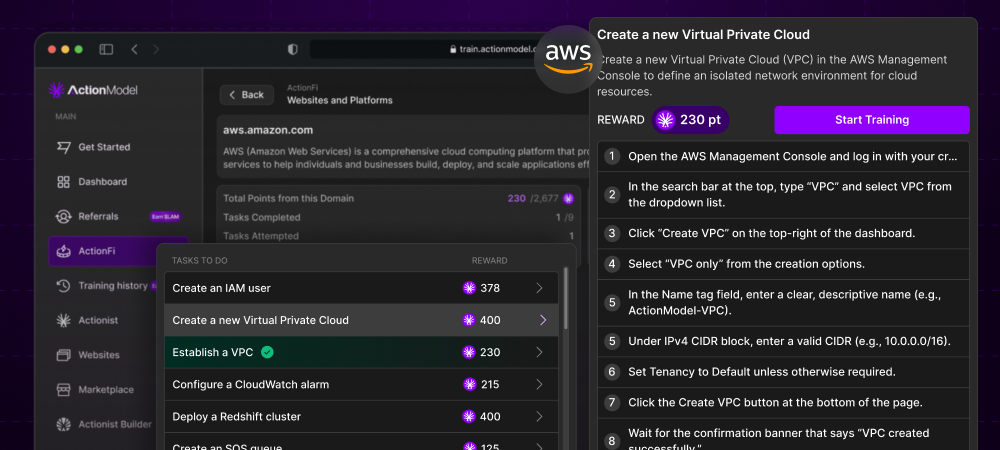Select the Configure a CloudWatch alarm task
This screenshot has width=1000, height=450.
pos(362,384)
